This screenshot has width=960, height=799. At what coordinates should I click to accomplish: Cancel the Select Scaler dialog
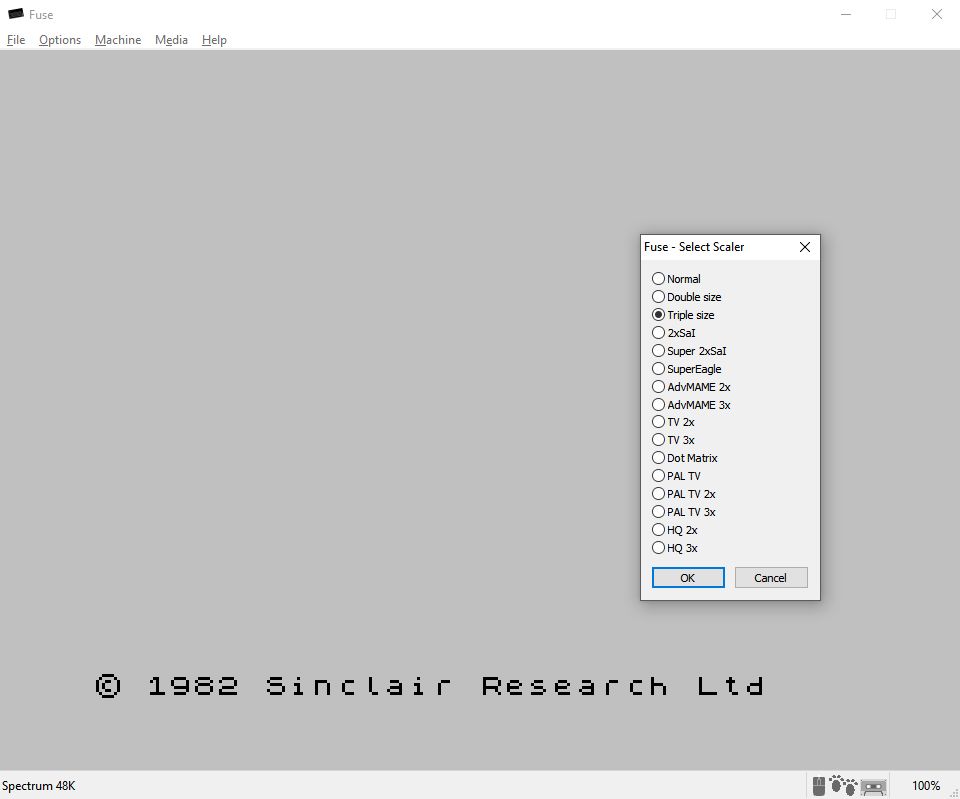770,577
